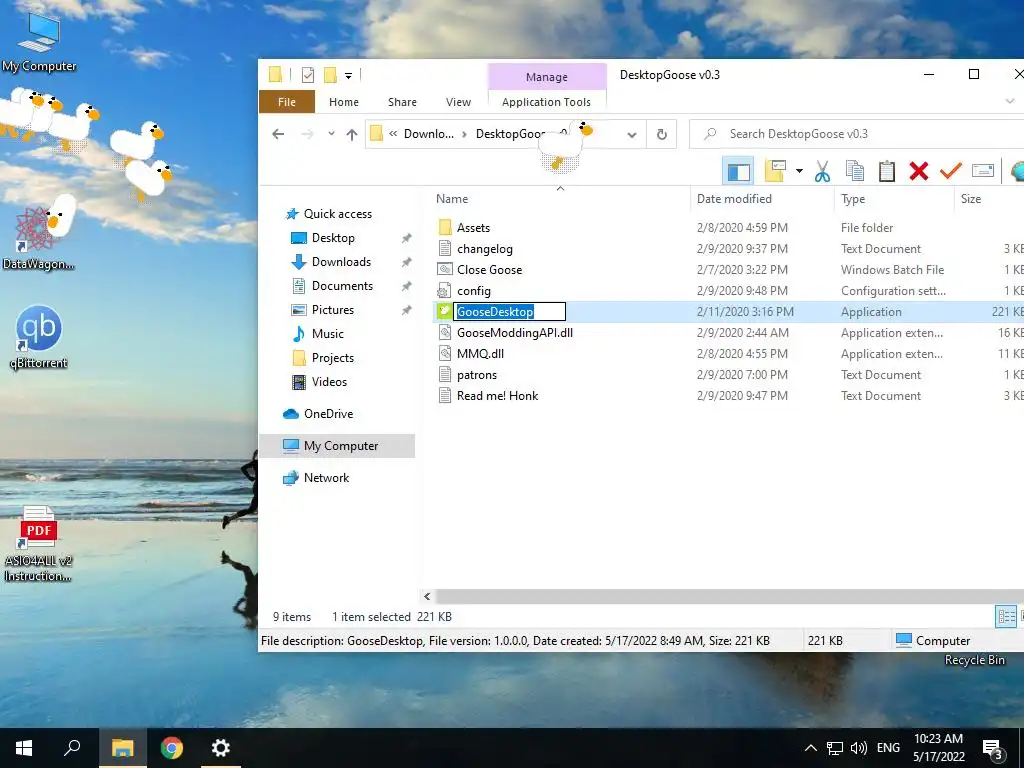1024x768 pixels.
Task: Click the Properties icon in quick access toolbar
Action: (x=308, y=76)
